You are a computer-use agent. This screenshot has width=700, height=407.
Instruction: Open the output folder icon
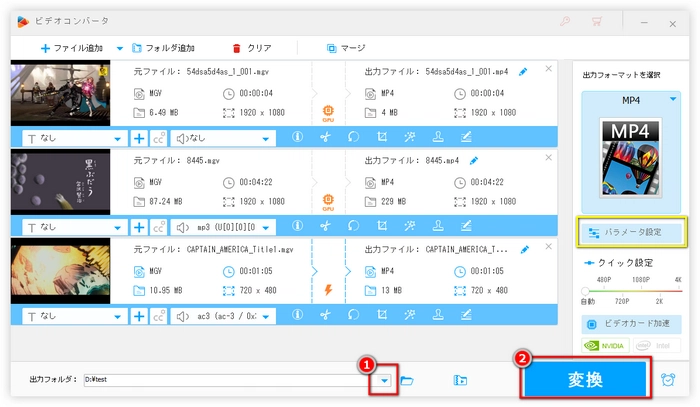tap(407, 380)
